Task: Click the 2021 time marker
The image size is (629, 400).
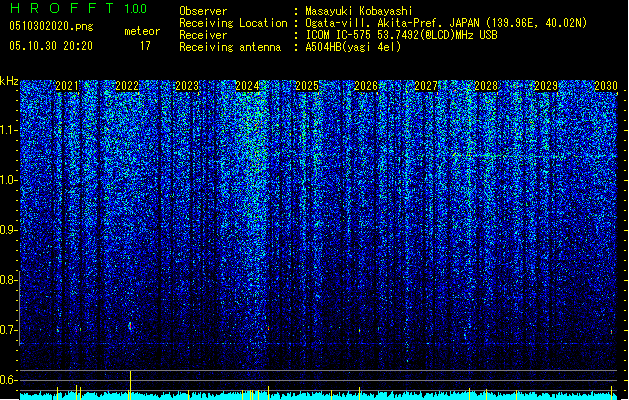Action: [x=67, y=86]
